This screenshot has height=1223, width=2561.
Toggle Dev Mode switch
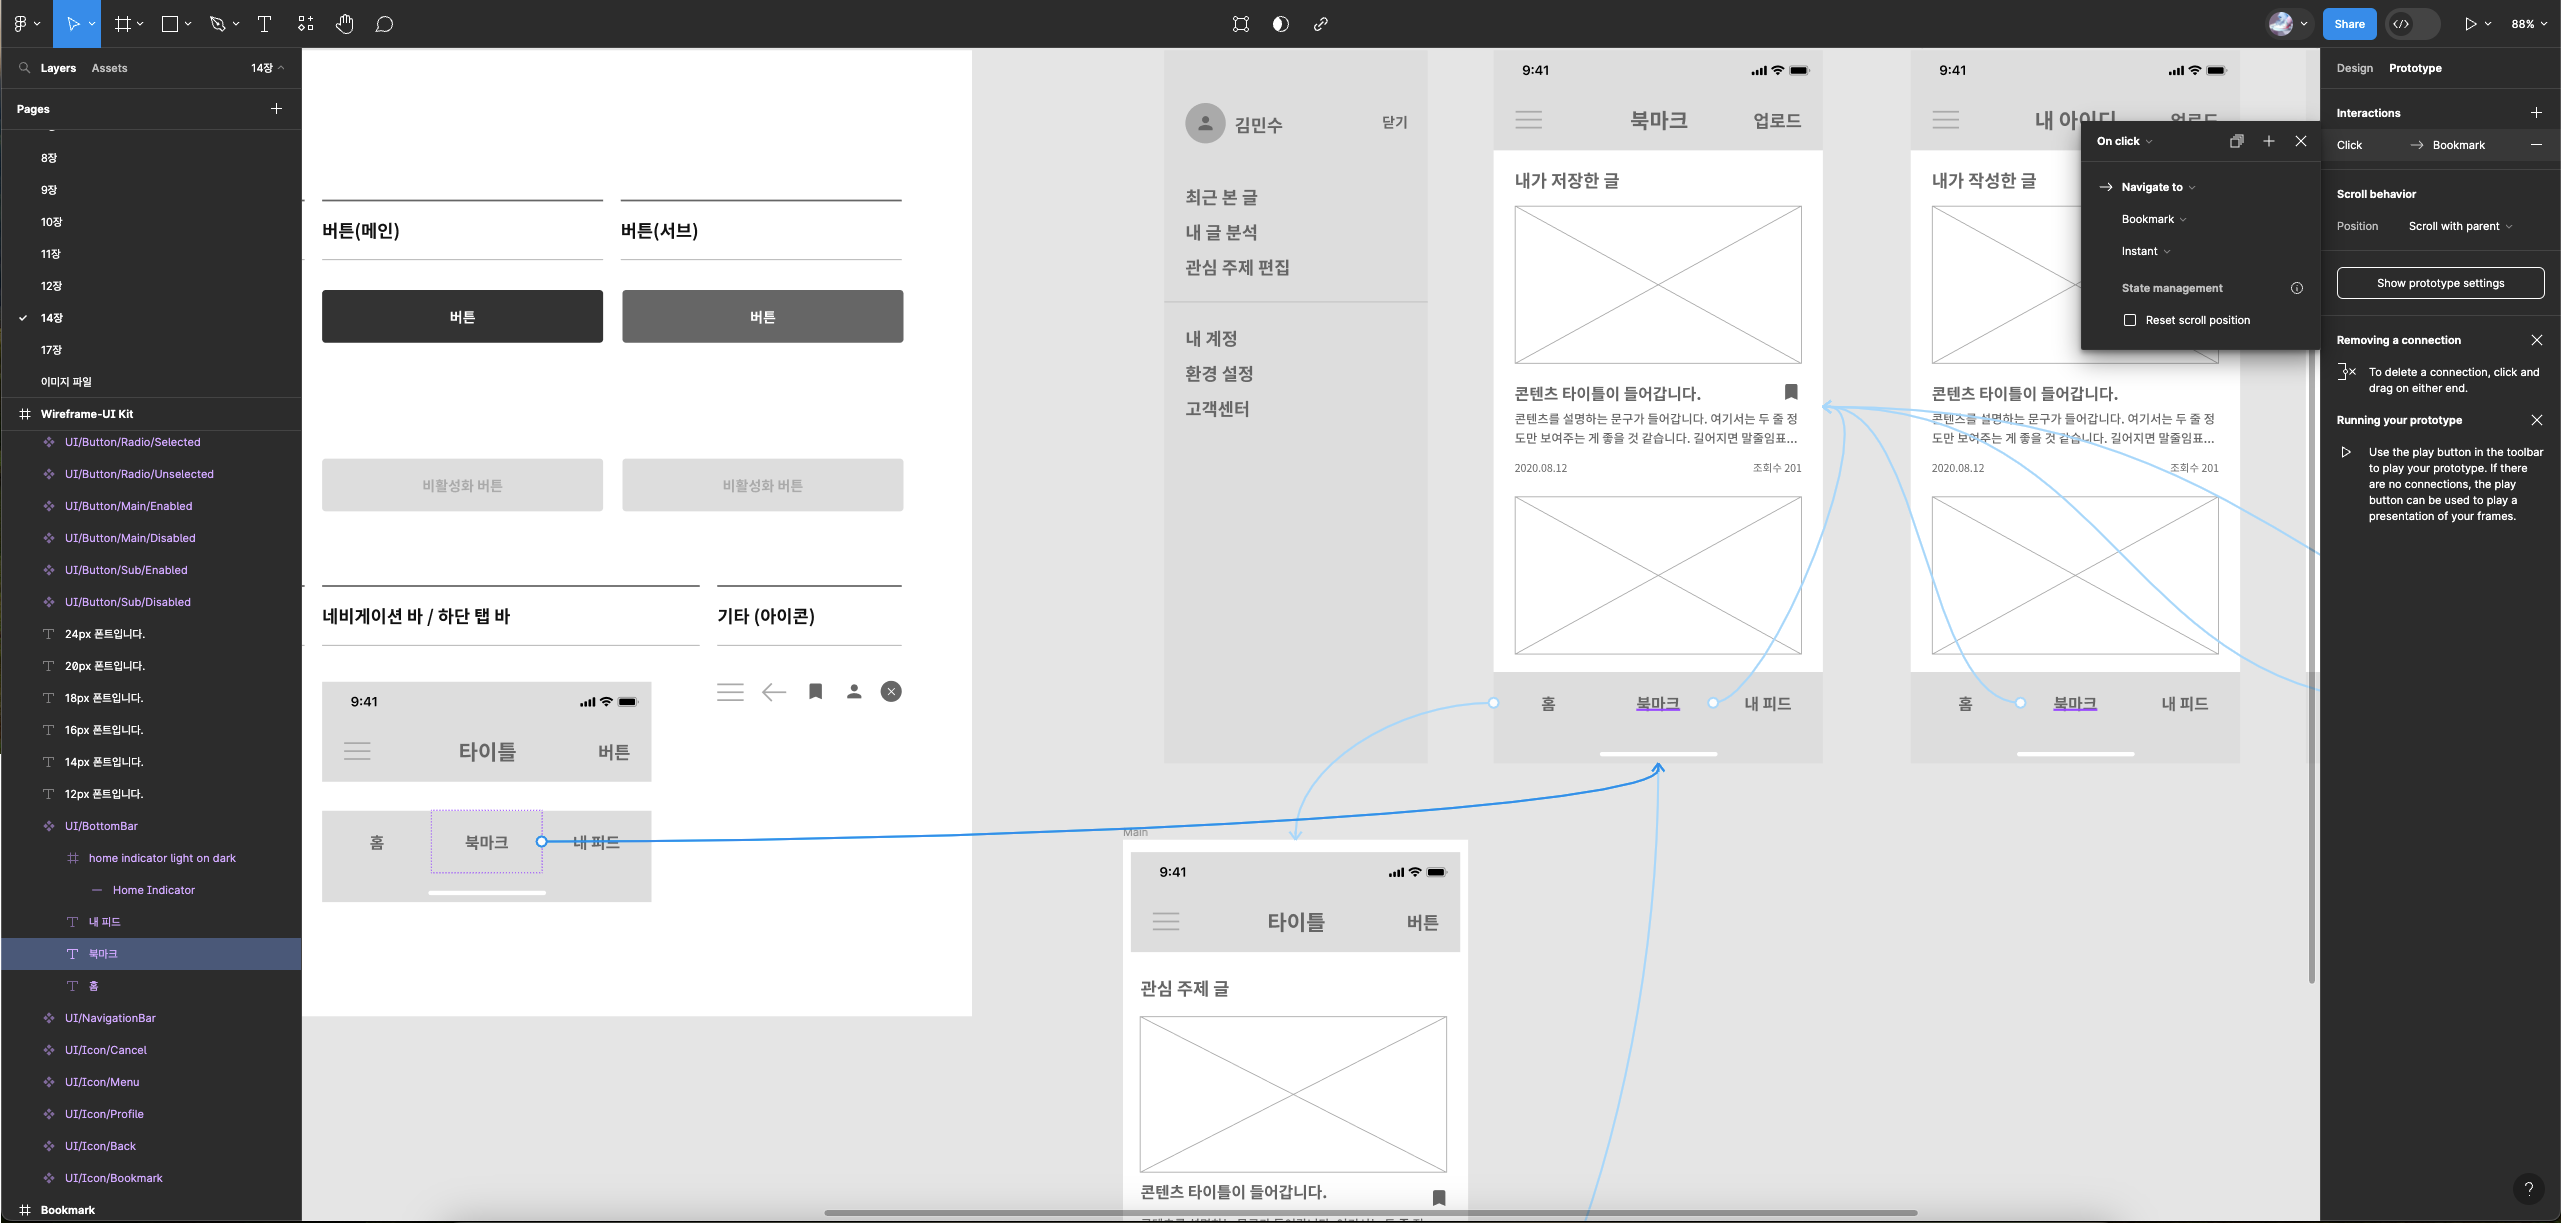click(x=2412, y=24)
